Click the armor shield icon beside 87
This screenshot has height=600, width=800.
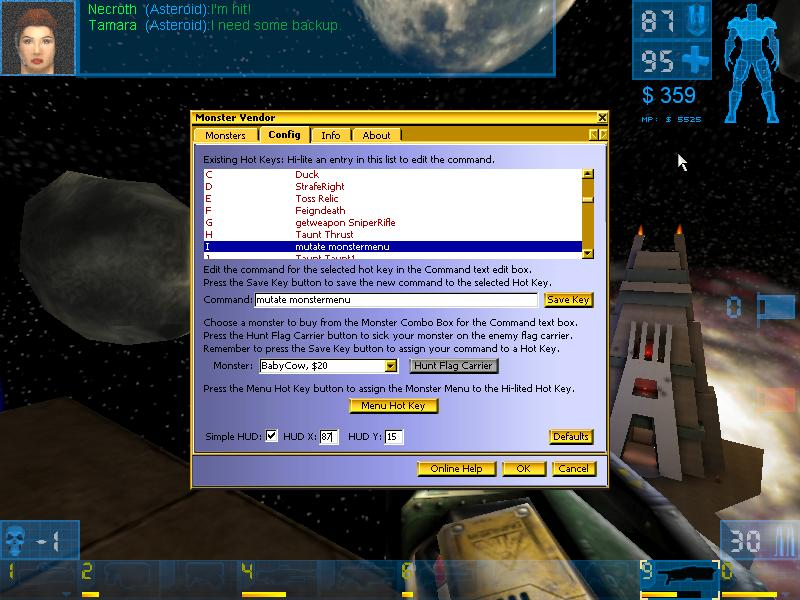click(699, 20)
